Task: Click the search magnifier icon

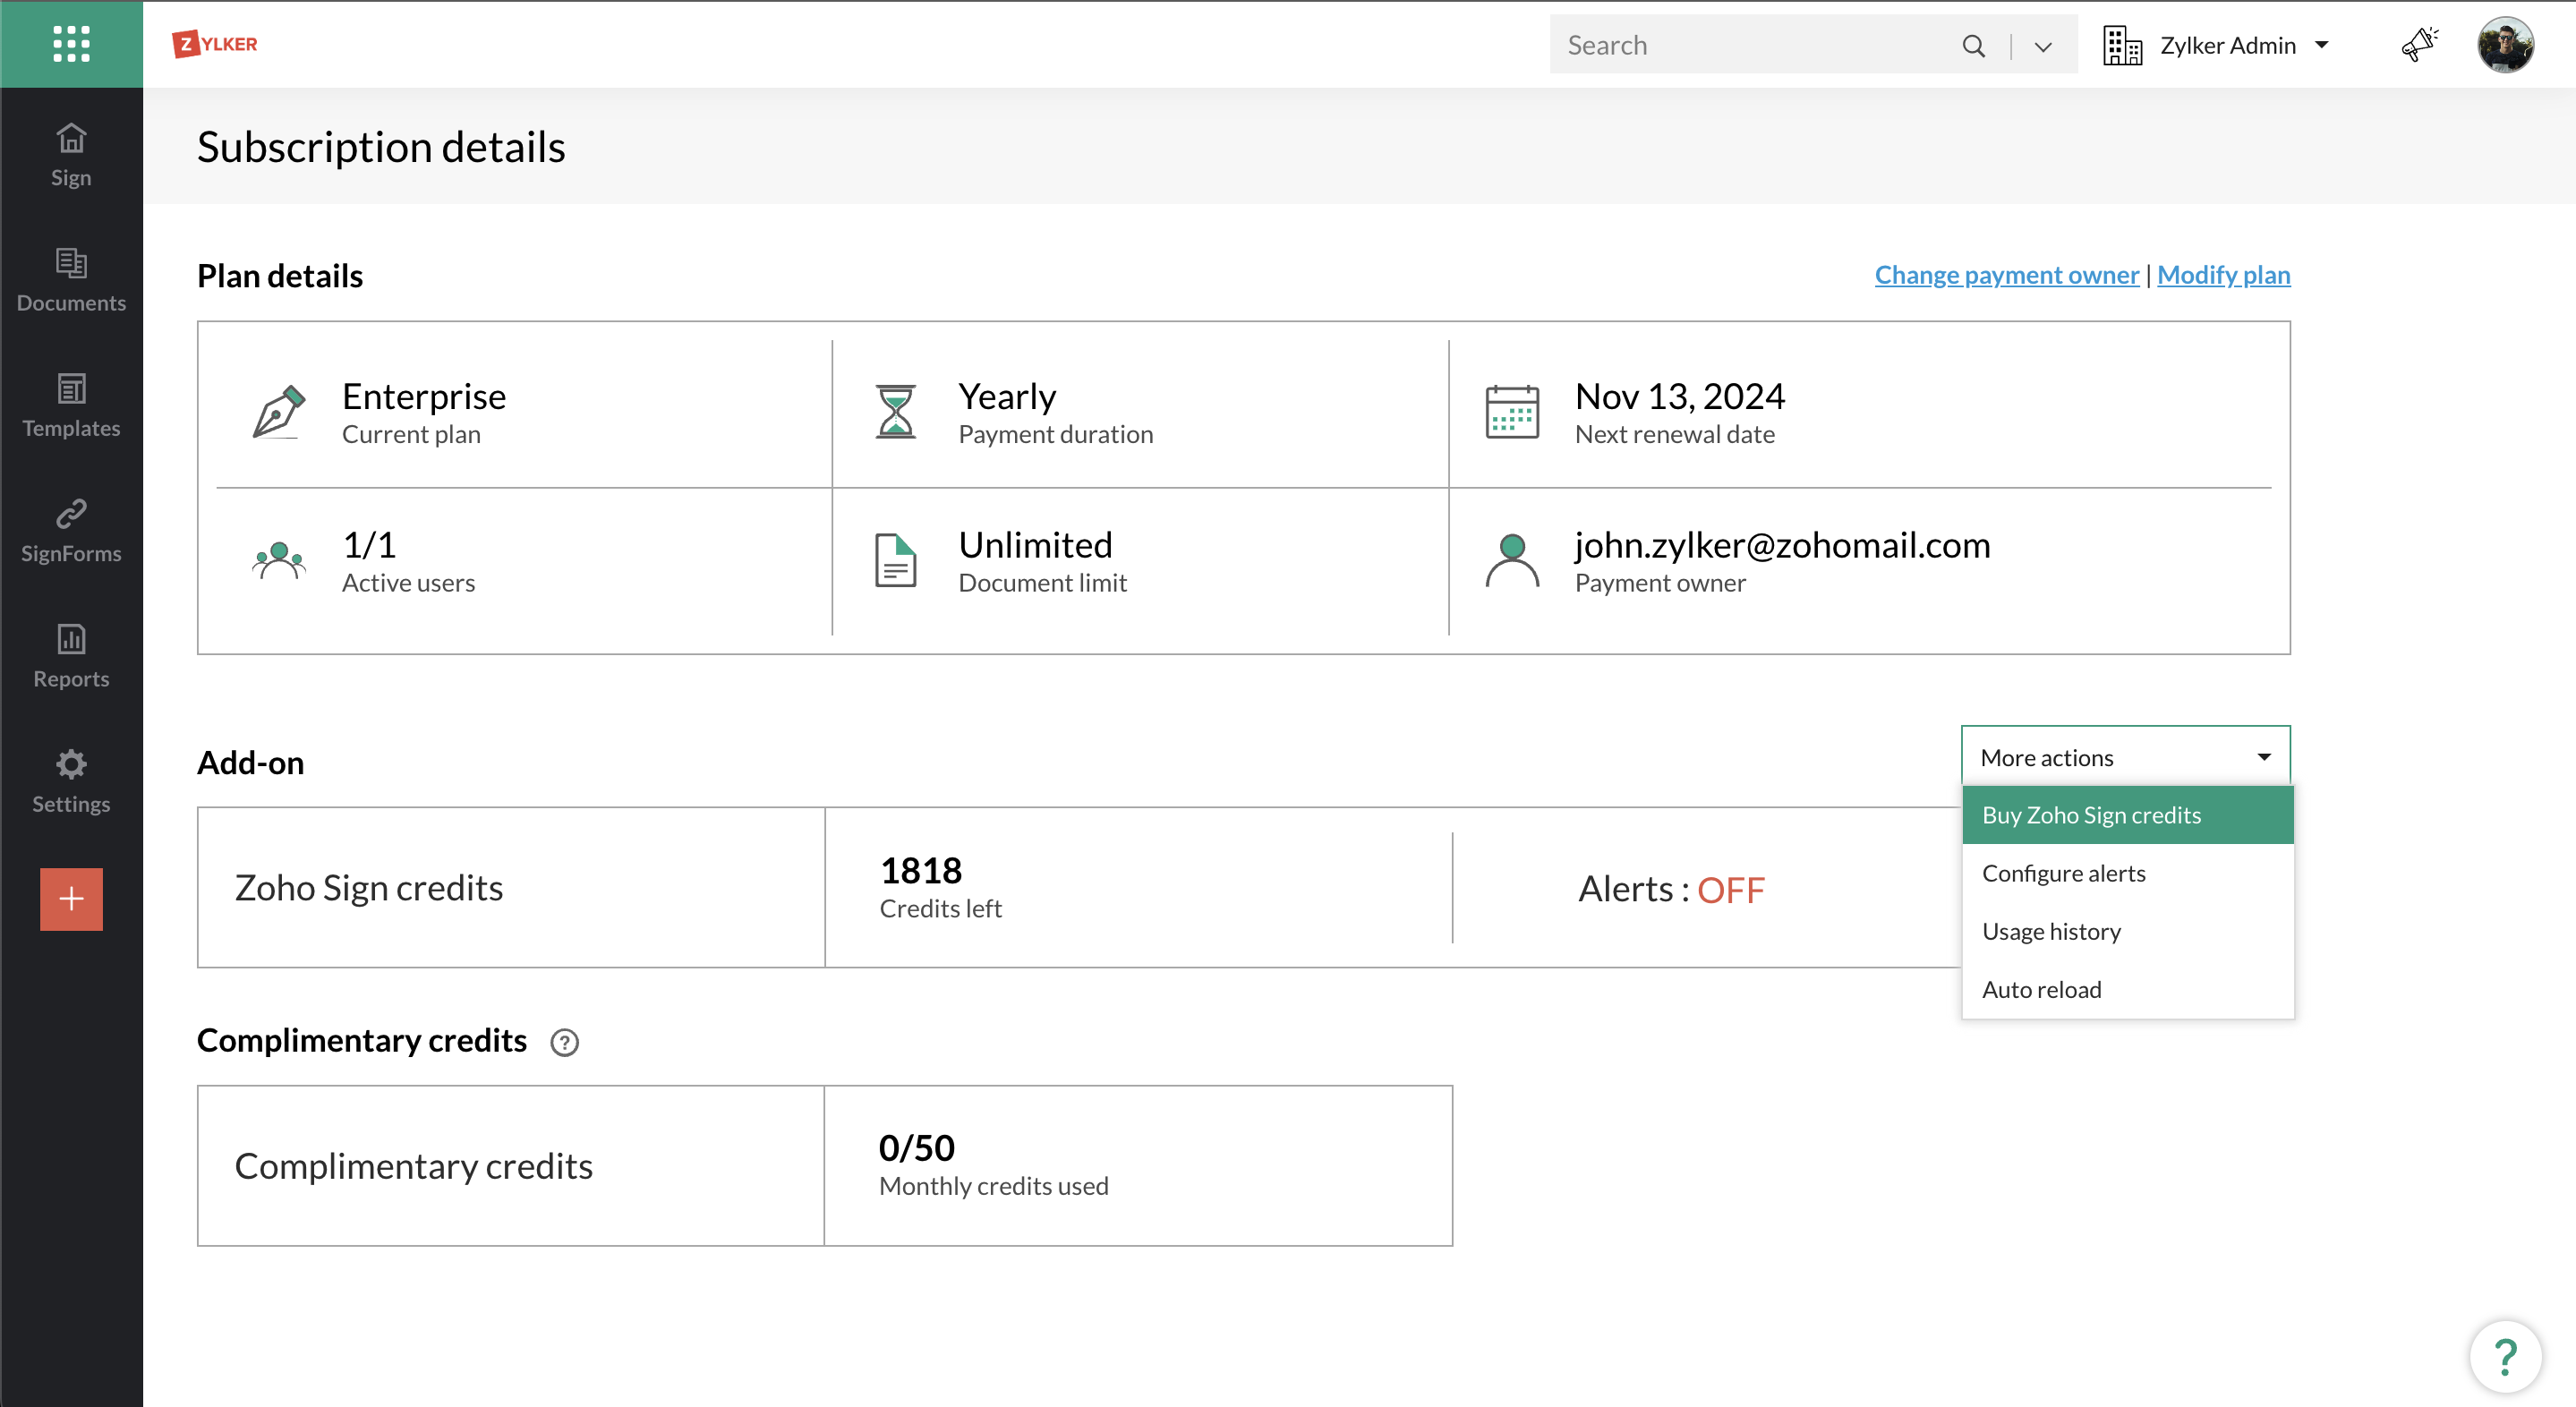Action: coord(1973,46)
